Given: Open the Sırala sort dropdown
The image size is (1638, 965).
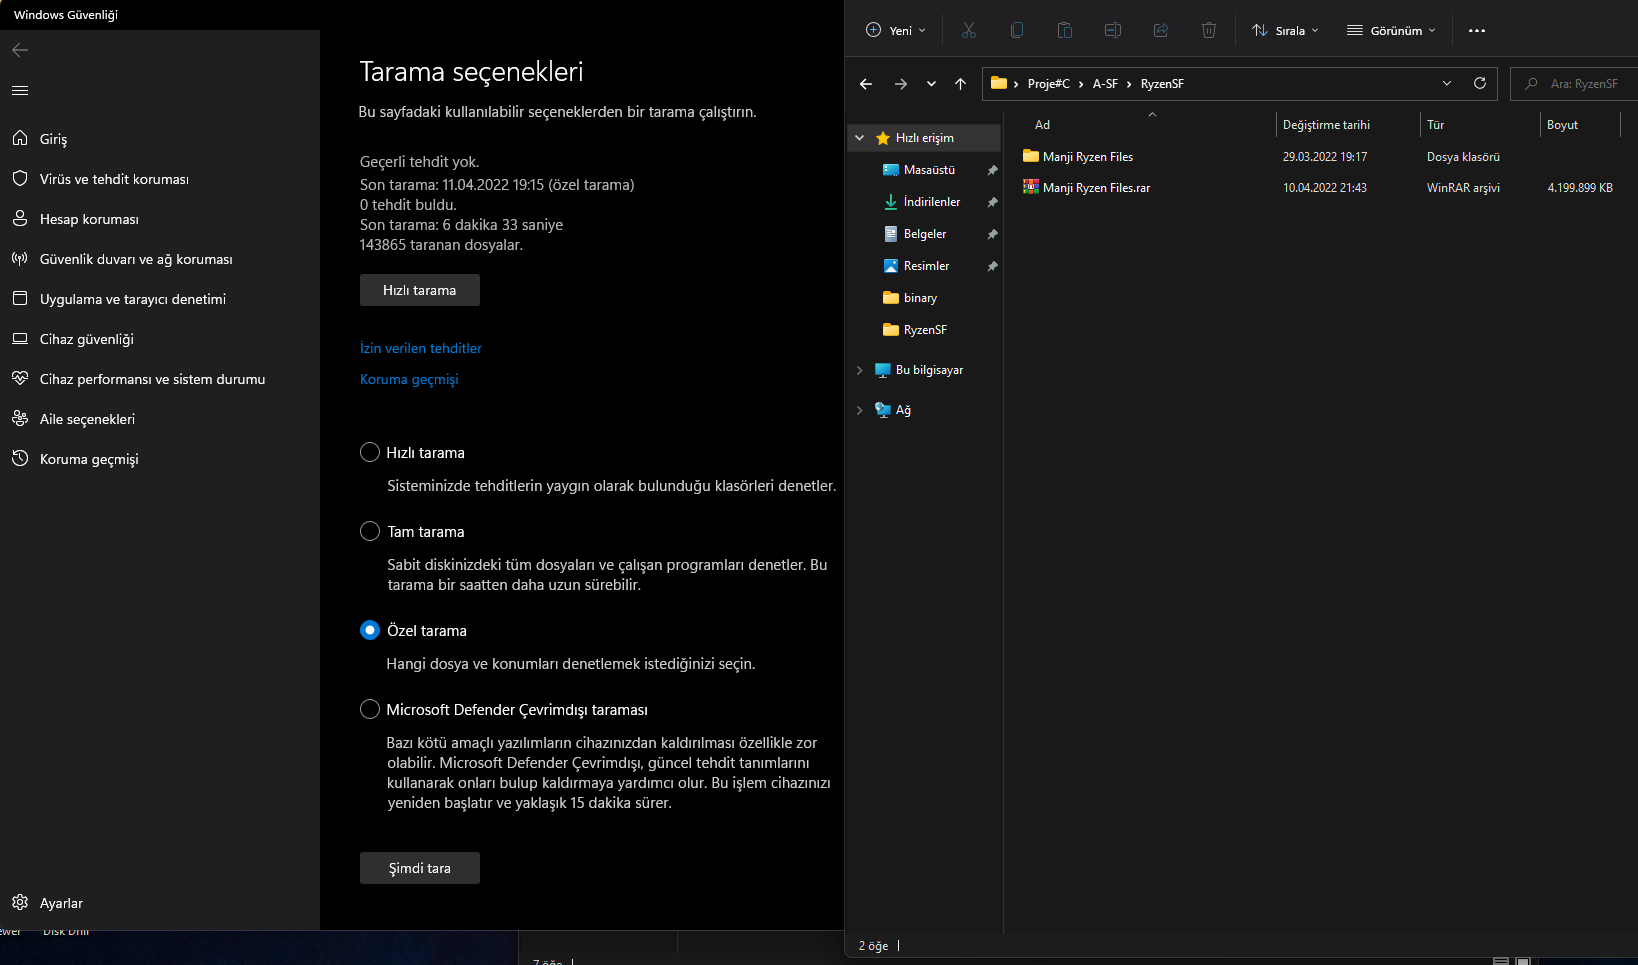Looking at the screenshot, I should click(x=1285, y=30).
